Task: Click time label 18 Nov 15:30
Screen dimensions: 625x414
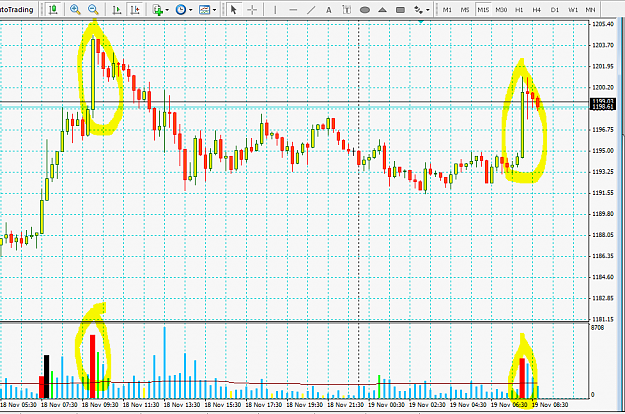Action: [x=223, y=405]
